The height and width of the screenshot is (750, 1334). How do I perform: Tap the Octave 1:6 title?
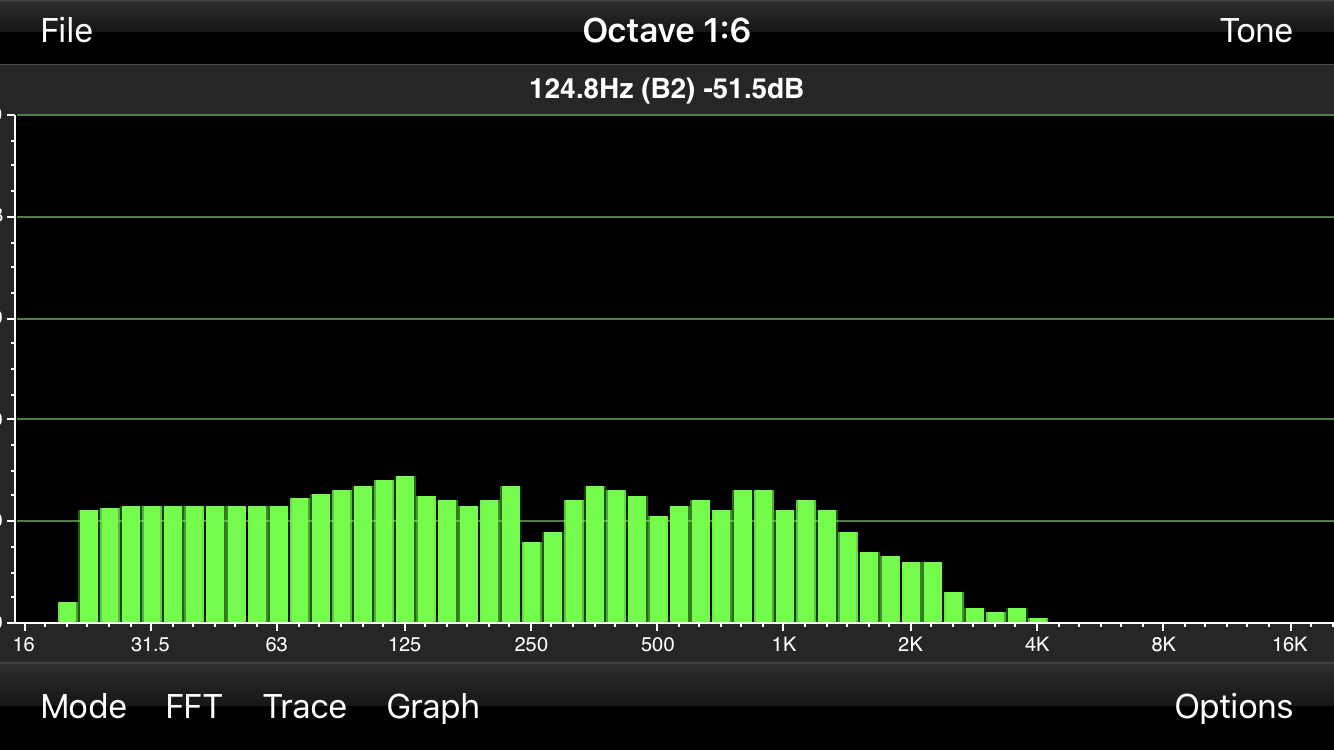666,31
